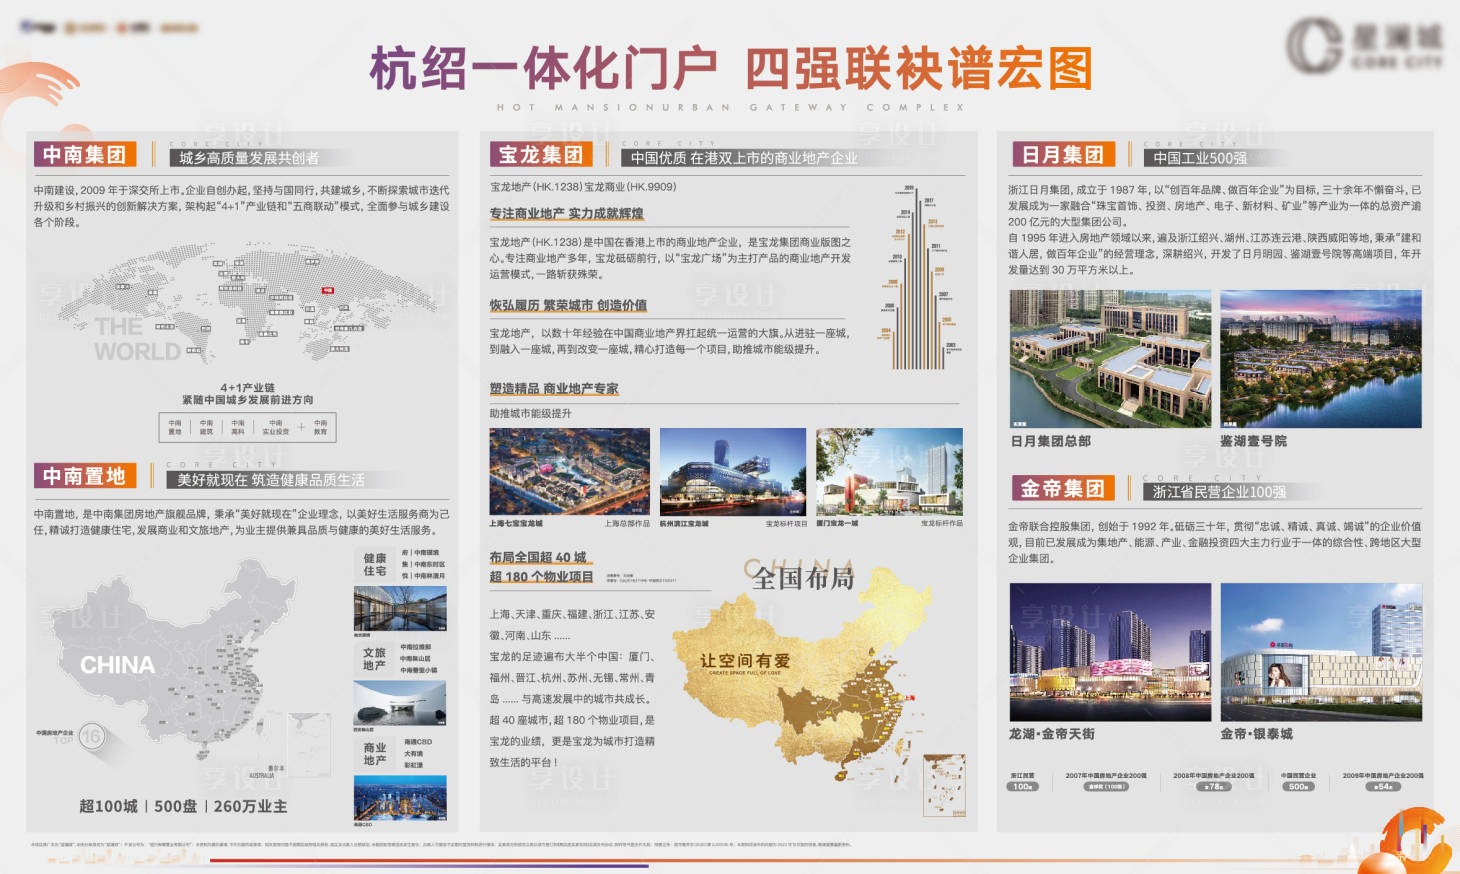
Task: Open the 杭州滨江宝龙城 photo
Action: pyautogui.click(x=733, y=472)
